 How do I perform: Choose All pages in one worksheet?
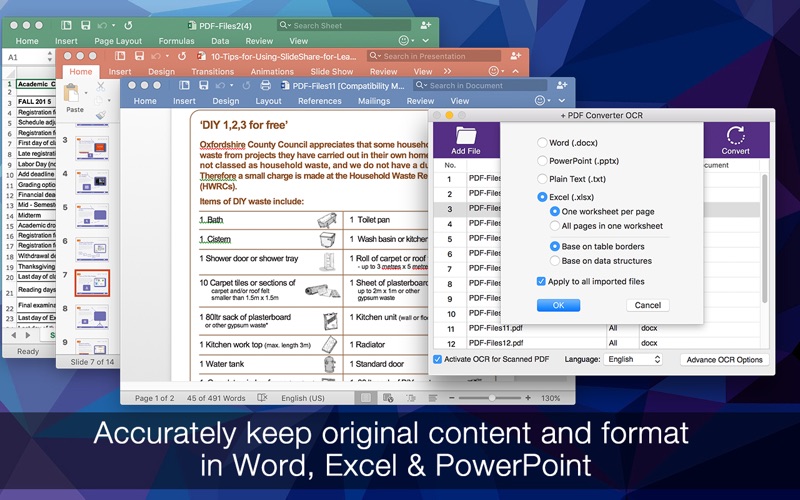554,226
